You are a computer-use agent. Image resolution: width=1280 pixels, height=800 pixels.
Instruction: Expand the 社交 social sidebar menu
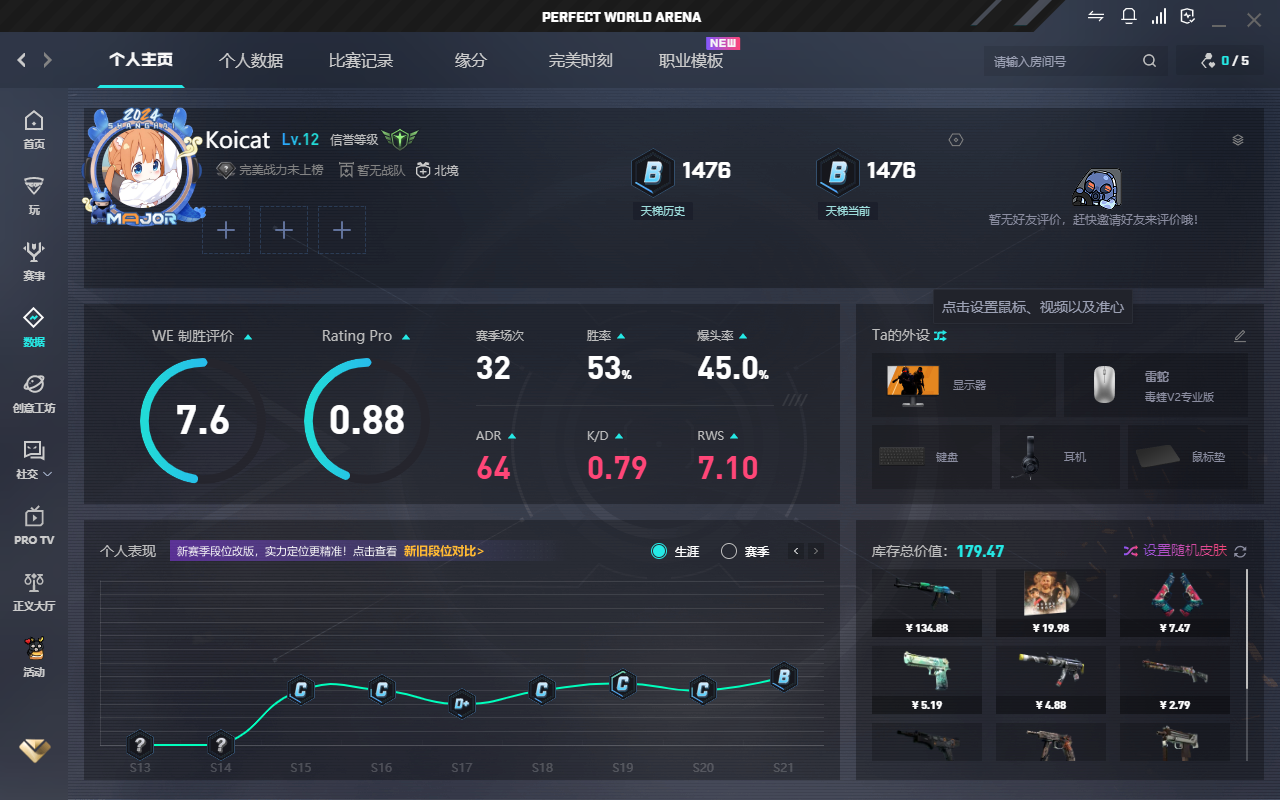(x=34, y=459)
